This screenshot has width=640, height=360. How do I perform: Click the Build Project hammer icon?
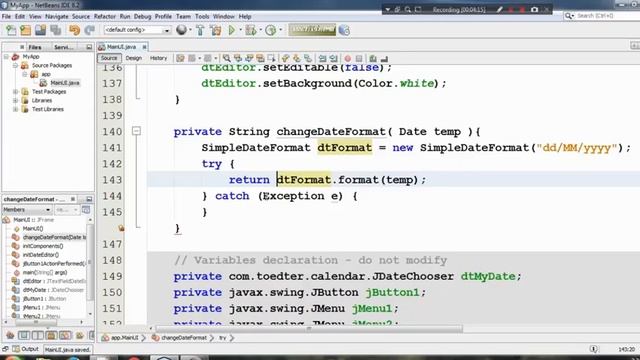click(x=200, y=30)
